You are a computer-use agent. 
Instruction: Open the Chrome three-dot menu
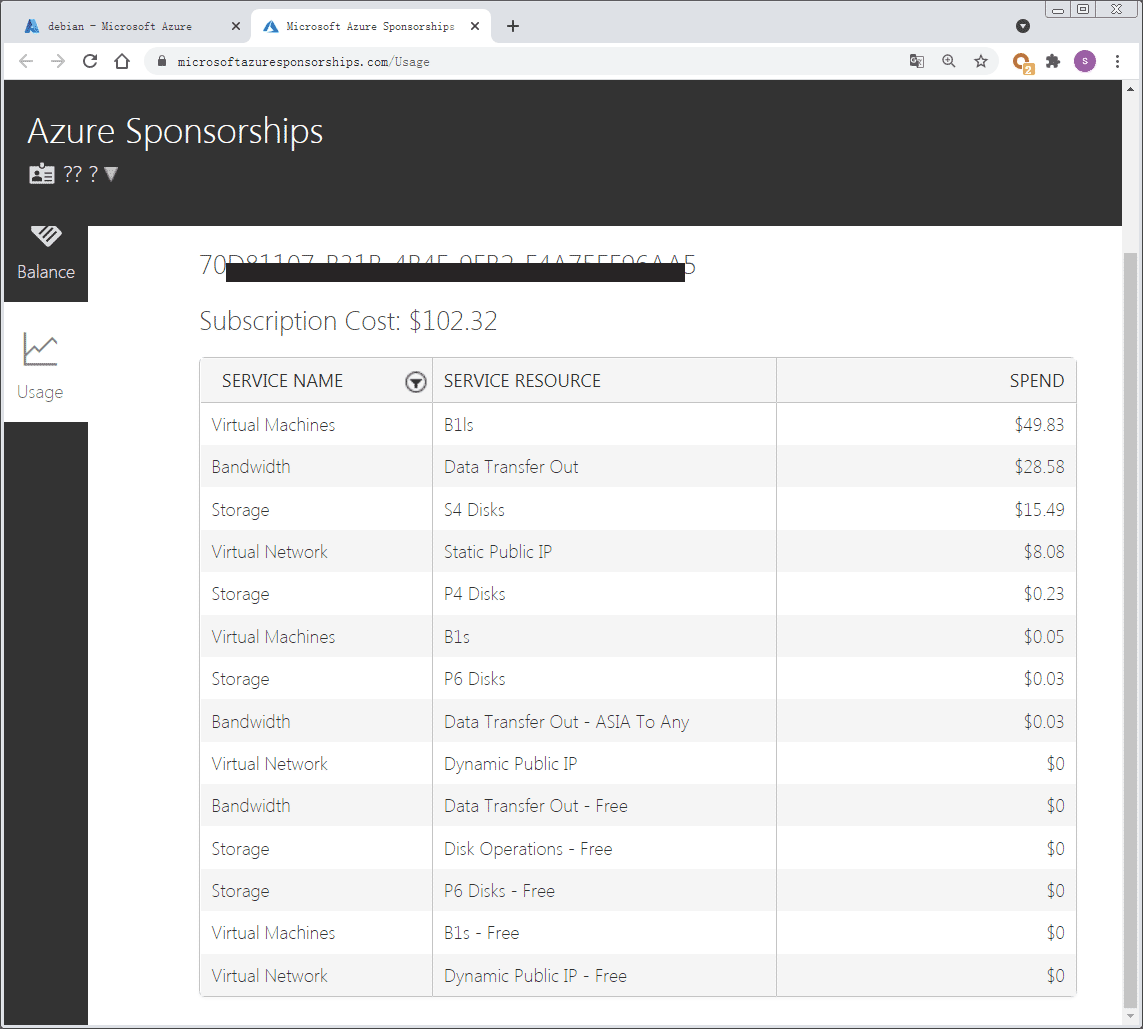tap(1117, 61)
